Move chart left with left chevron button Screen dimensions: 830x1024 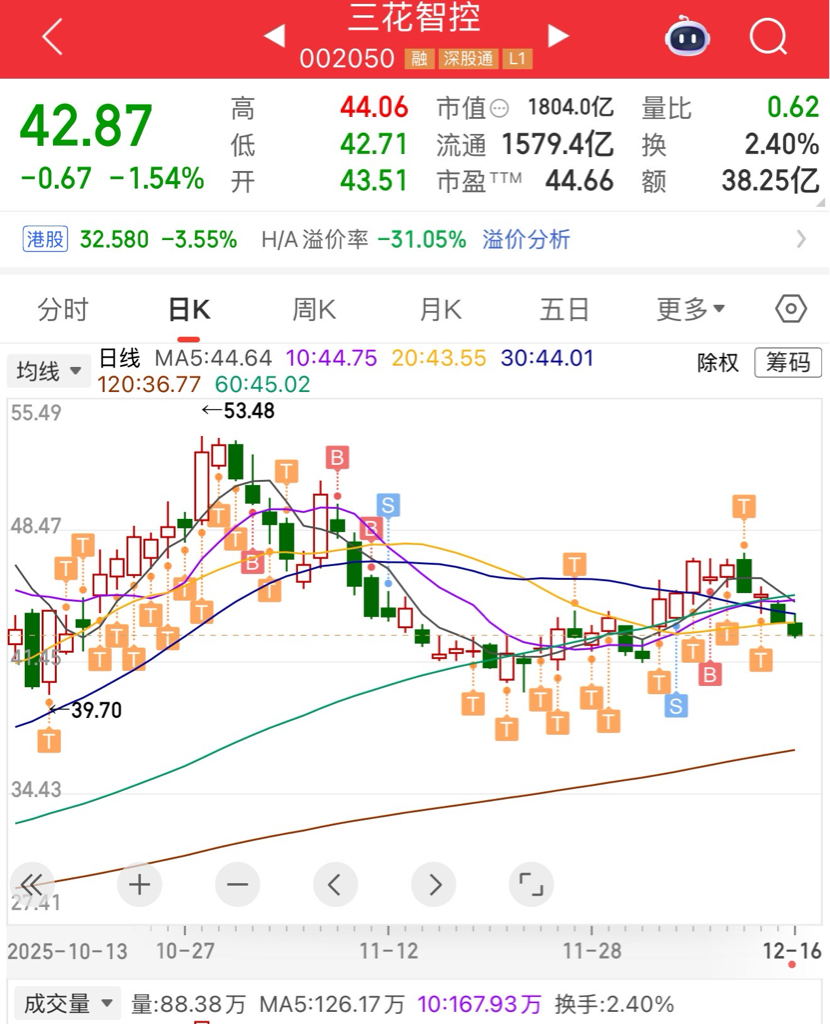click(335, 885)
